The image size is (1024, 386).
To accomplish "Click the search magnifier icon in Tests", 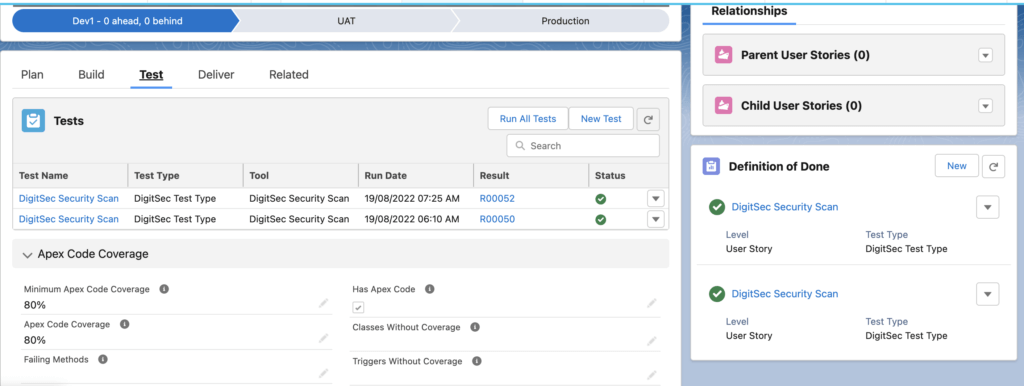I will [520, 146].
